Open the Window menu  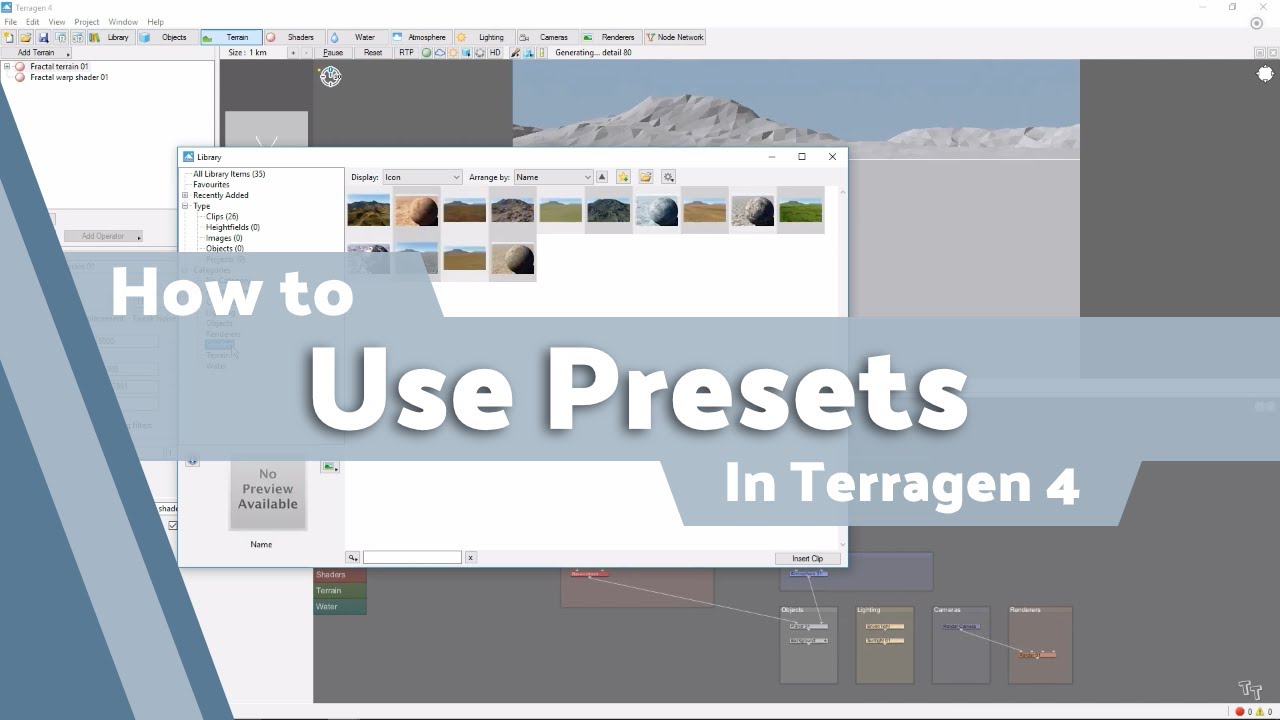pyautogui.click(x=123, y=22)
